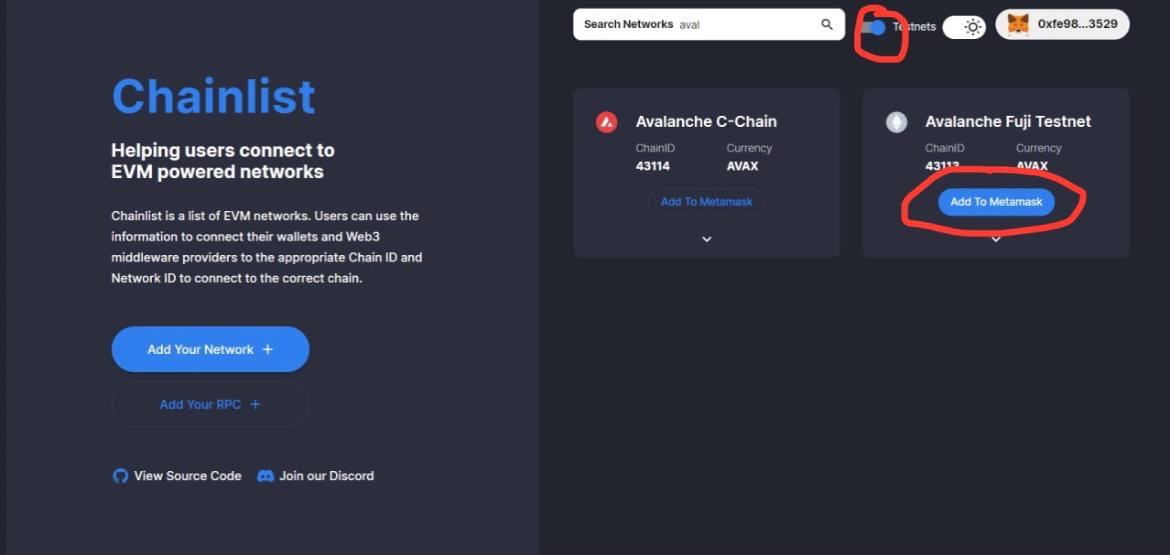Add Avalanche Fuji Testnet to Metamask
Viewport: 1170px width, 555px height.
pyautogui.click(x=996, y=202)
